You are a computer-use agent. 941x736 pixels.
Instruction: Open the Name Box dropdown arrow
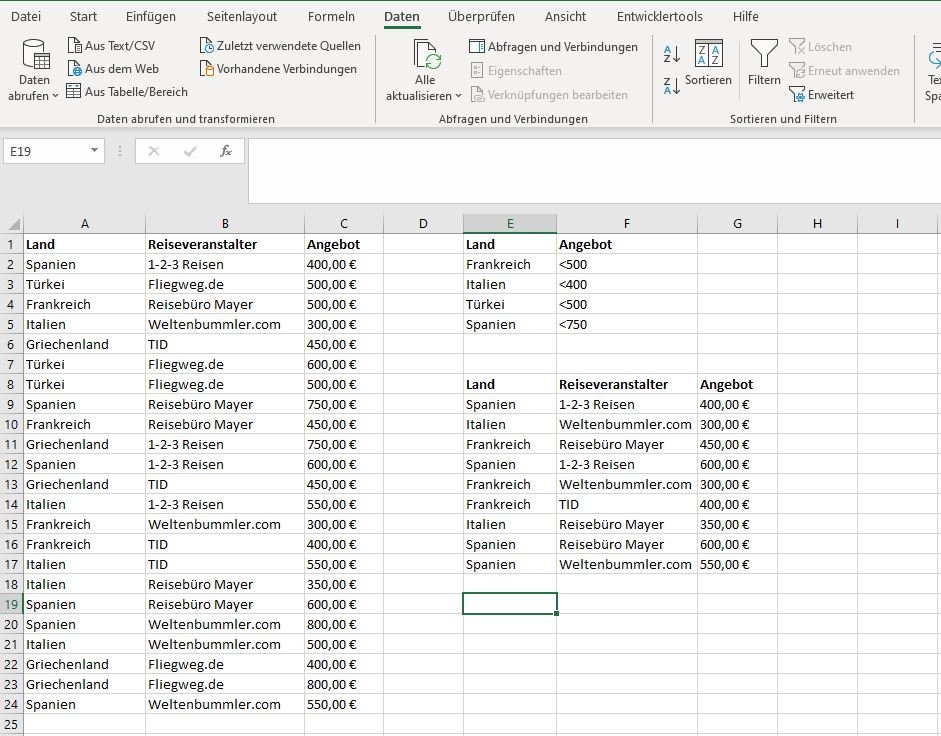95,151
